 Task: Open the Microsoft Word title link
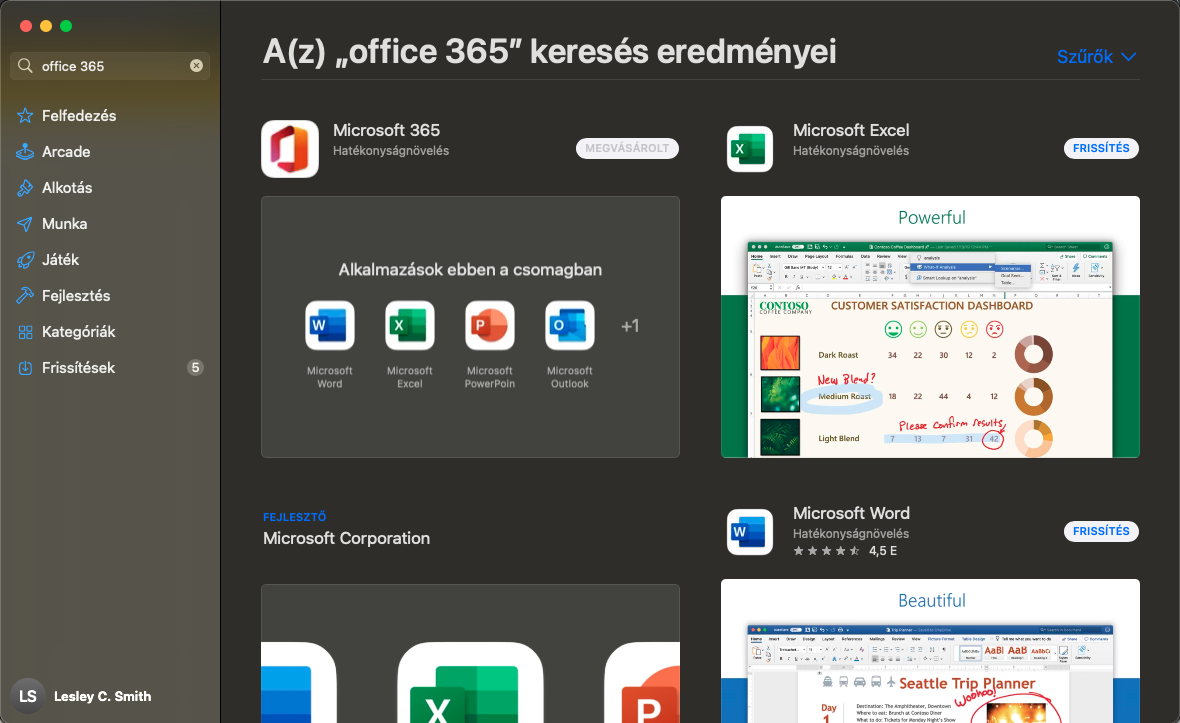851,513
